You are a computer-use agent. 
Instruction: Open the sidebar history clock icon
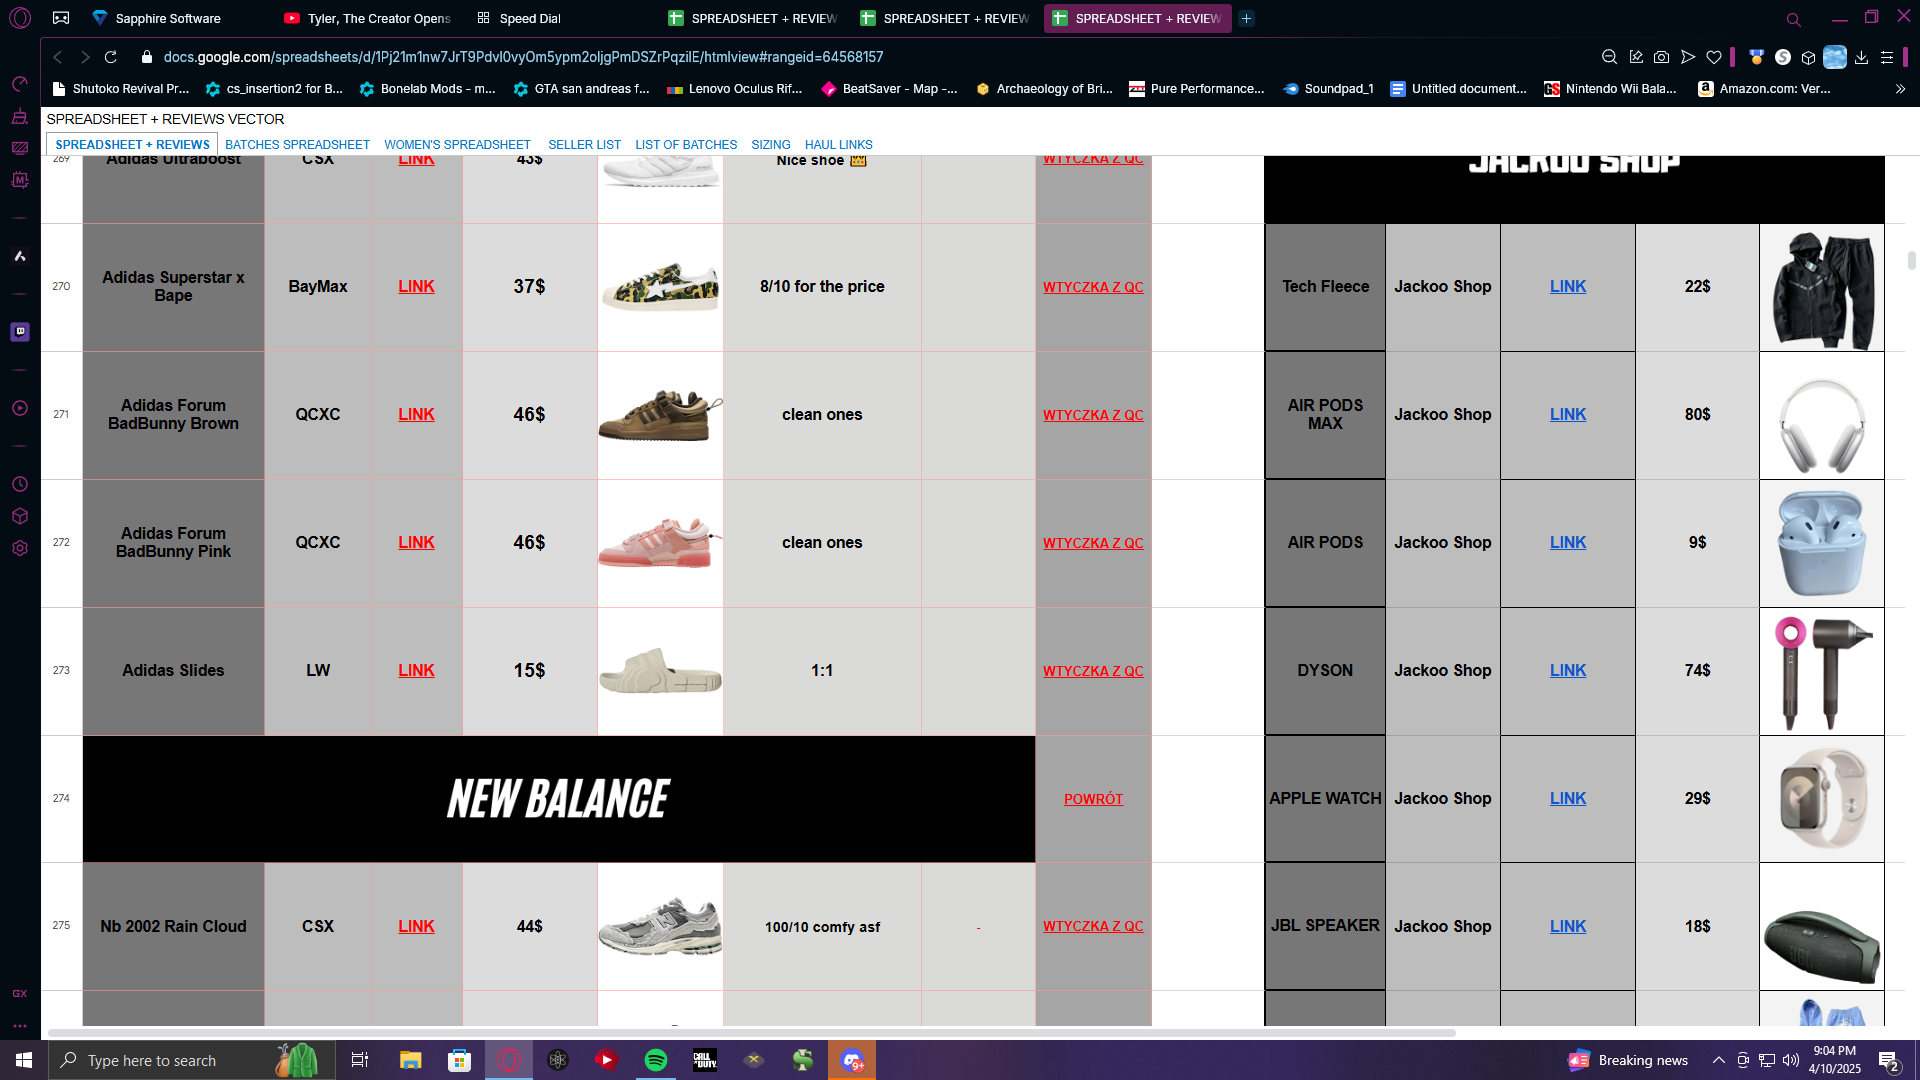pos(20,484)
